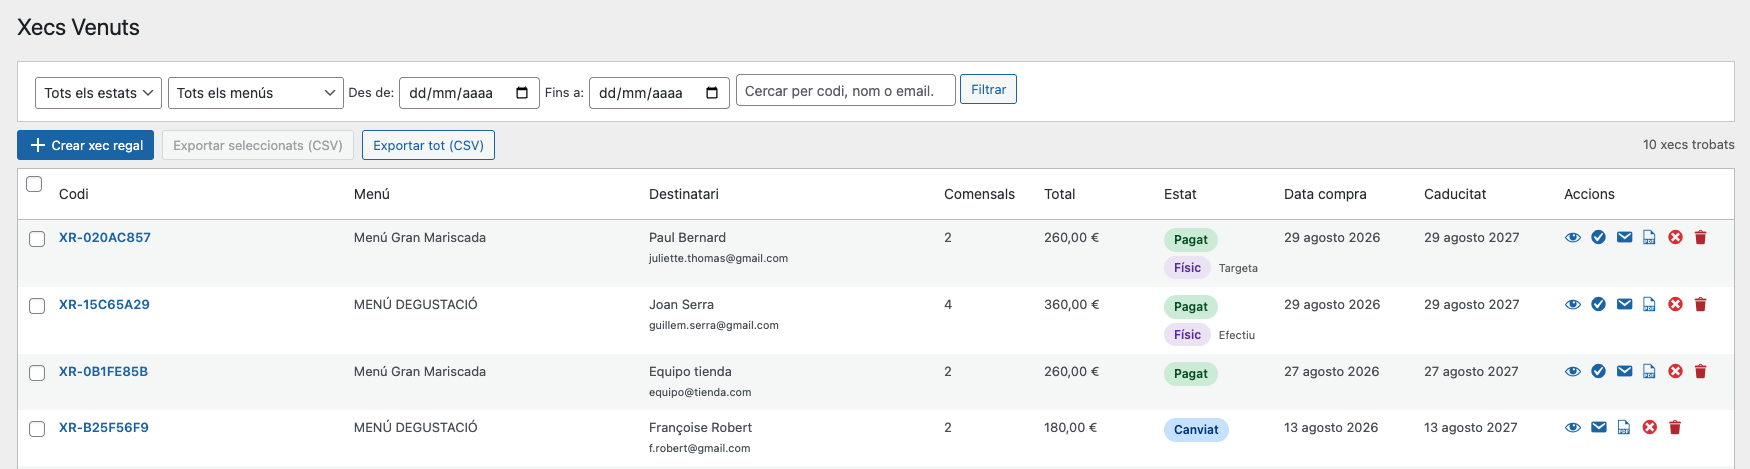
Task: Delete voucher XR-020AC857 with trash icon
Action: tap(1700, 237)
